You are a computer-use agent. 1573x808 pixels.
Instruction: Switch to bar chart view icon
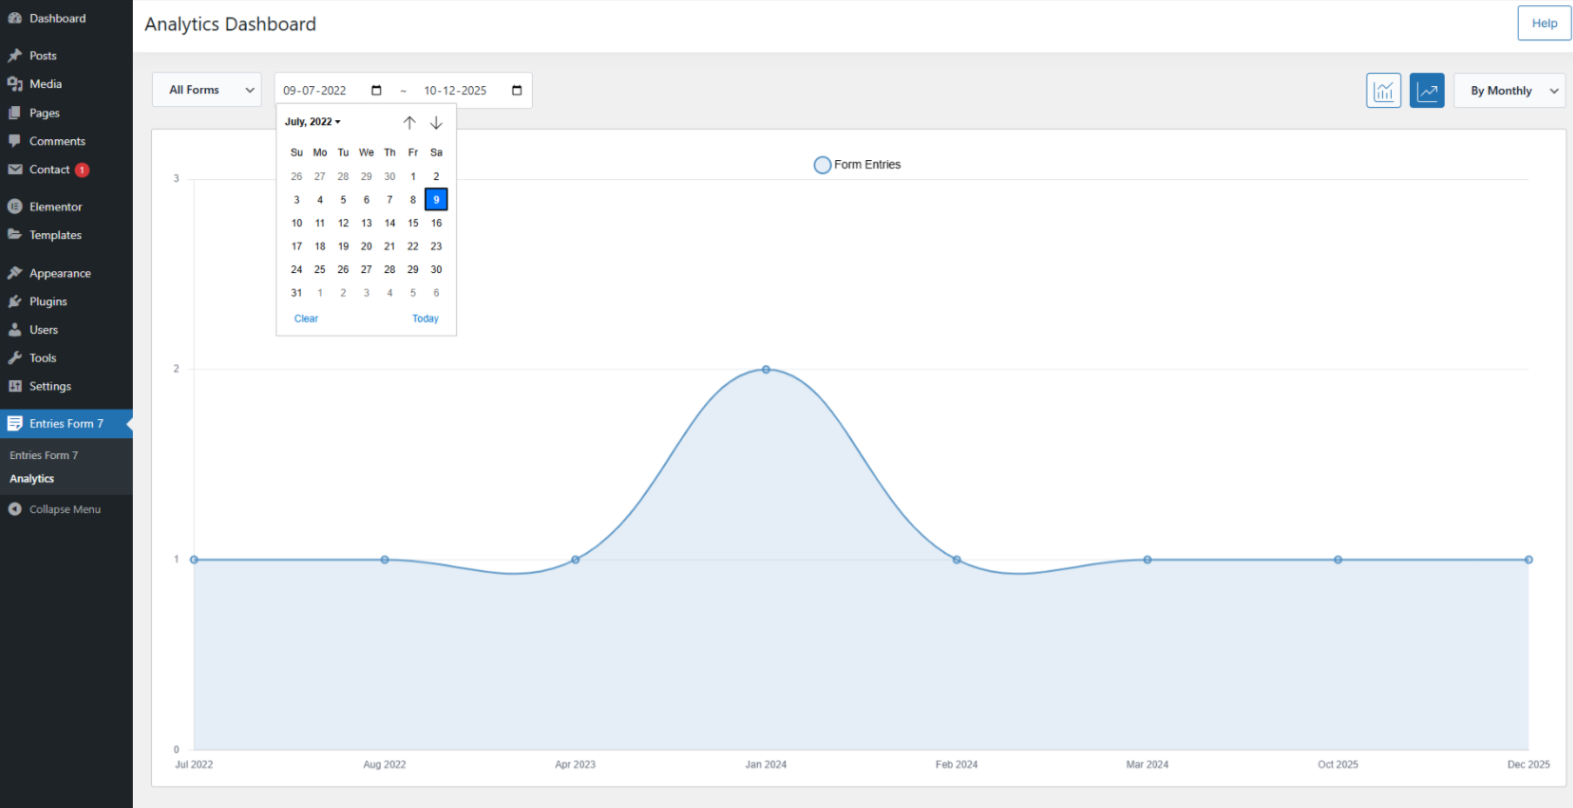1383,91
